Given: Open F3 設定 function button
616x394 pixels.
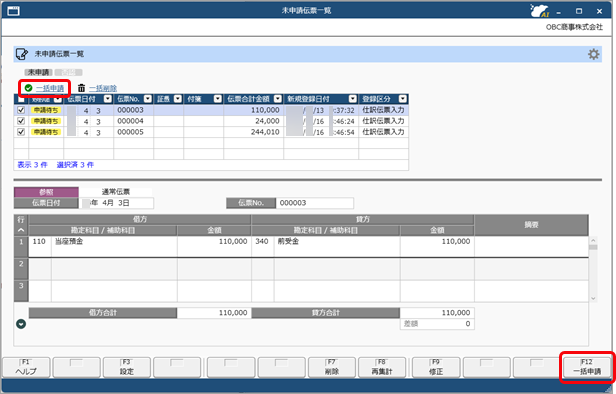Looking at the screenshot, I should click(126, 367).
